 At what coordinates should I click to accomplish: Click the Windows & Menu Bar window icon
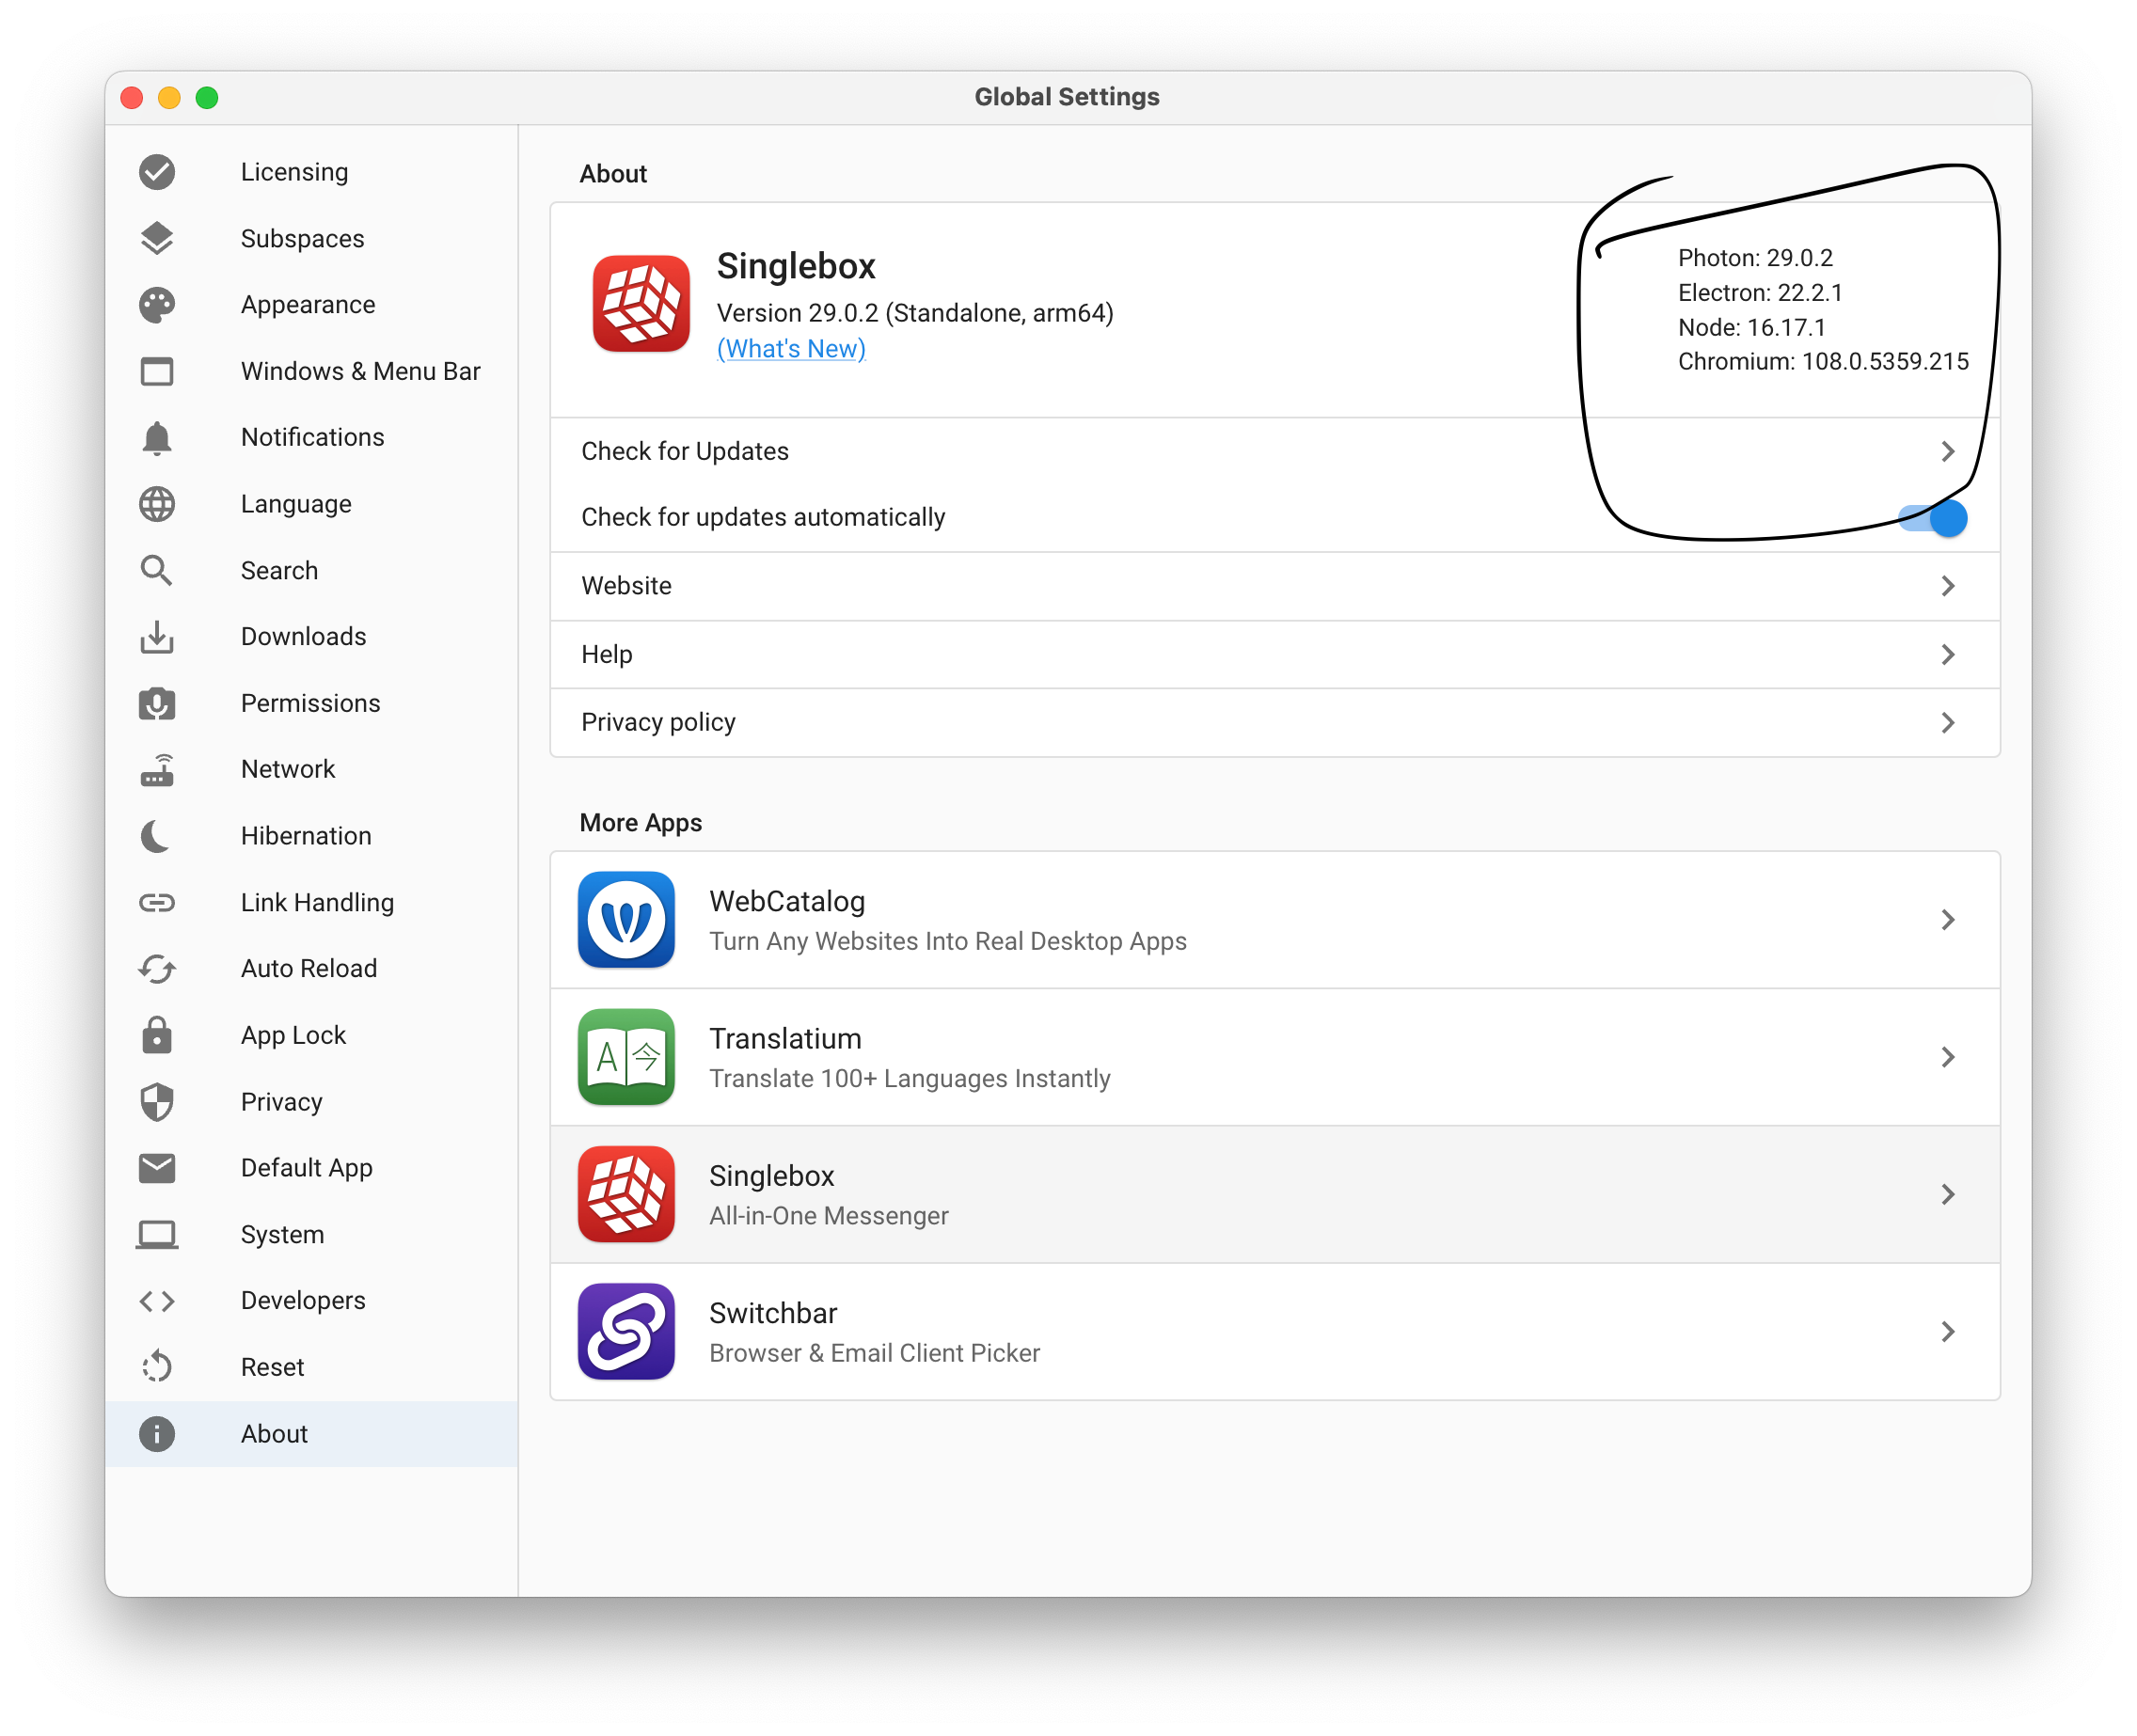[157, 372]
